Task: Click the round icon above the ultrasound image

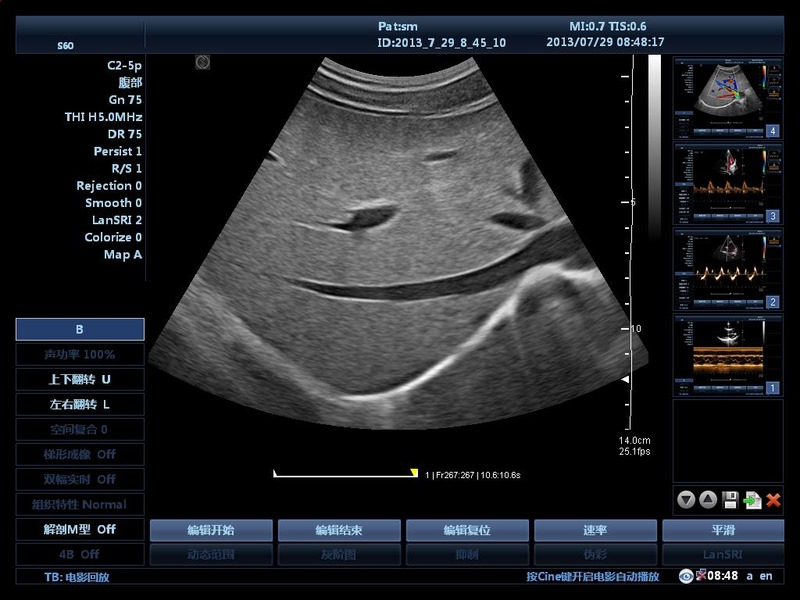Action: [203, 62]
